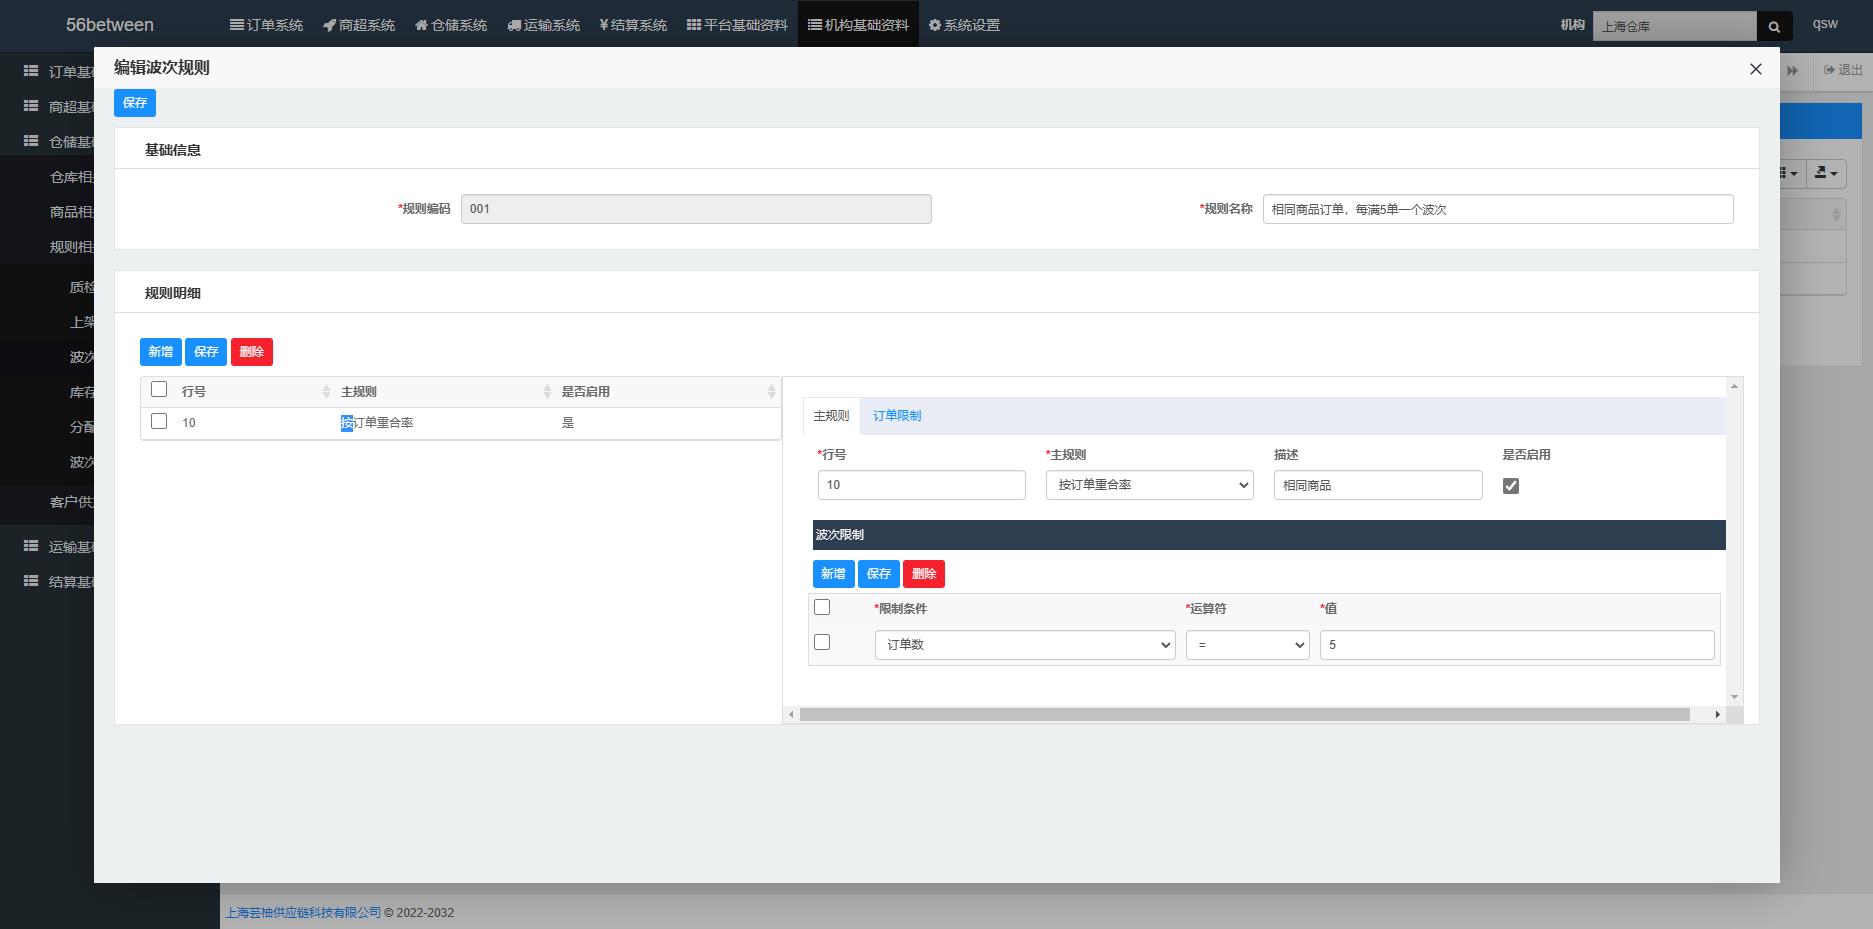Click the 订单基础 sidebar list icon
The image size is (1873, 929).
click(x=31, y=71)
